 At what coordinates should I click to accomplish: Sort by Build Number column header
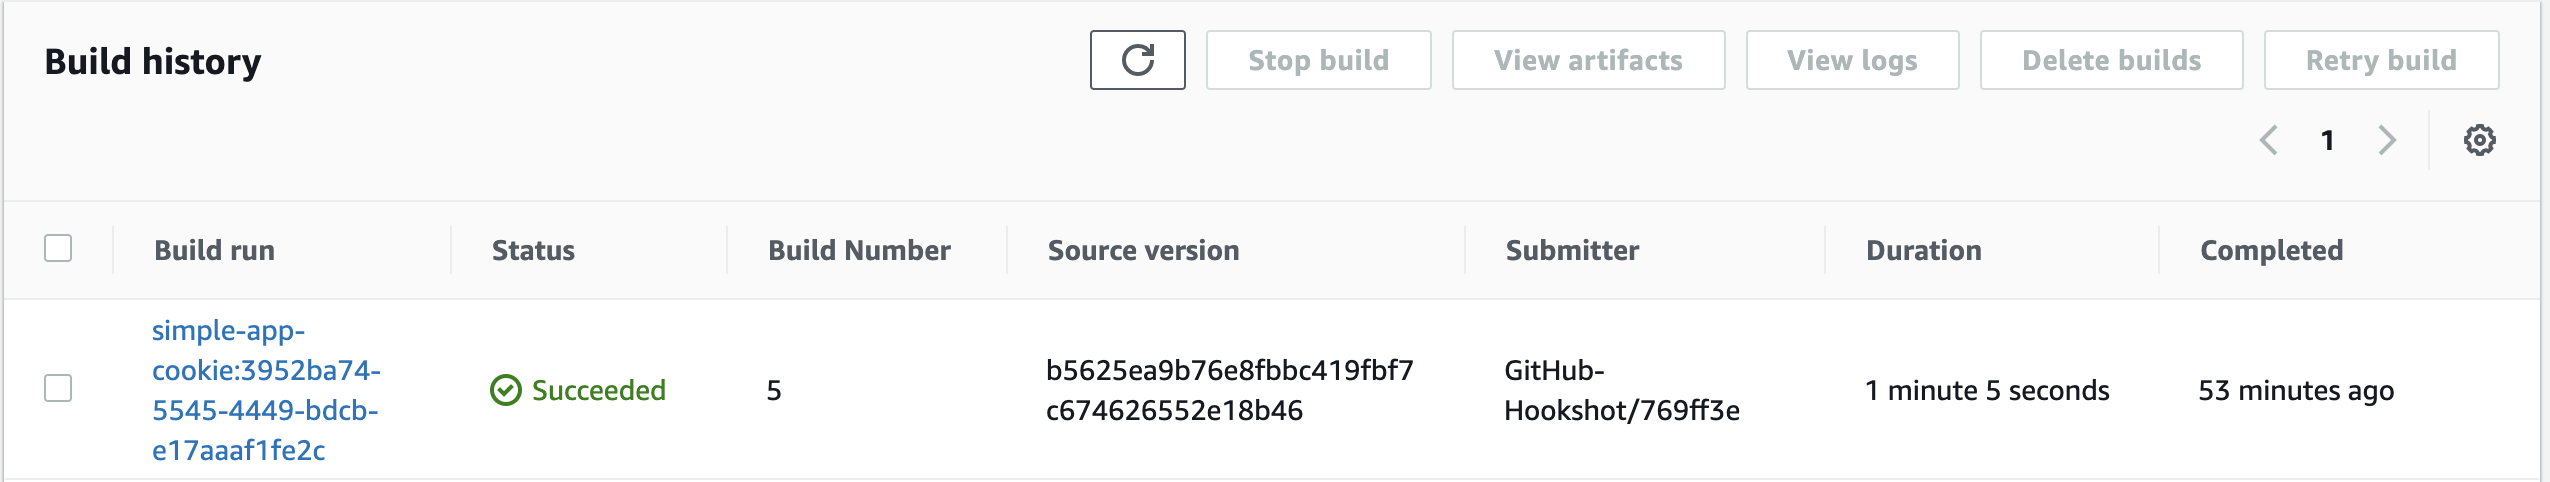(x=859, y=250)
